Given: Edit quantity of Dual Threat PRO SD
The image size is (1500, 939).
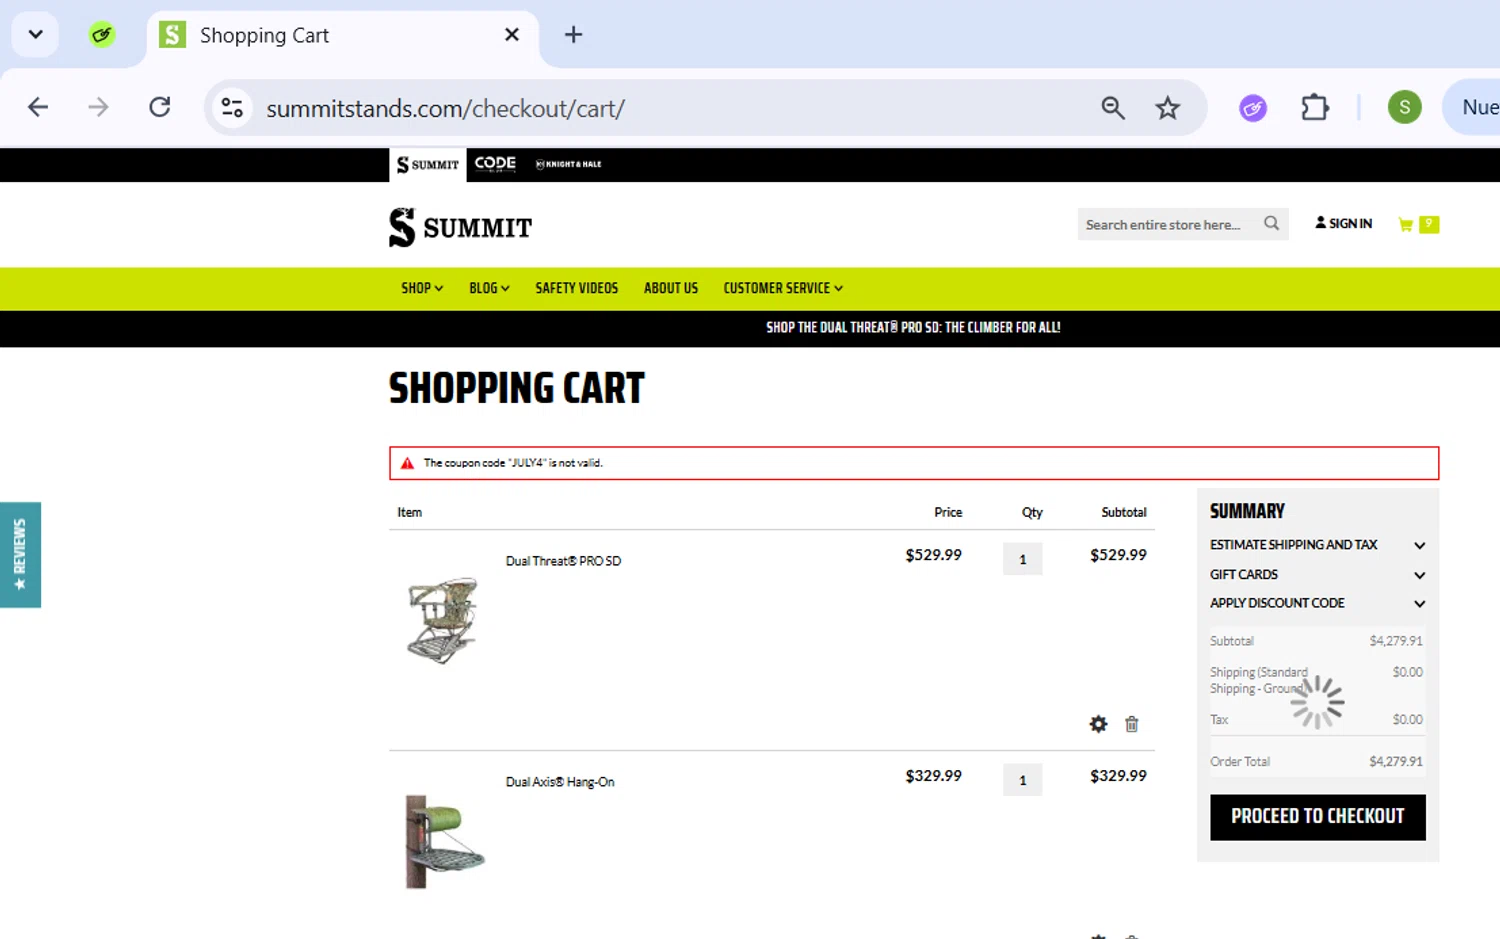Looking at the screenshot, I should 1022,559.
